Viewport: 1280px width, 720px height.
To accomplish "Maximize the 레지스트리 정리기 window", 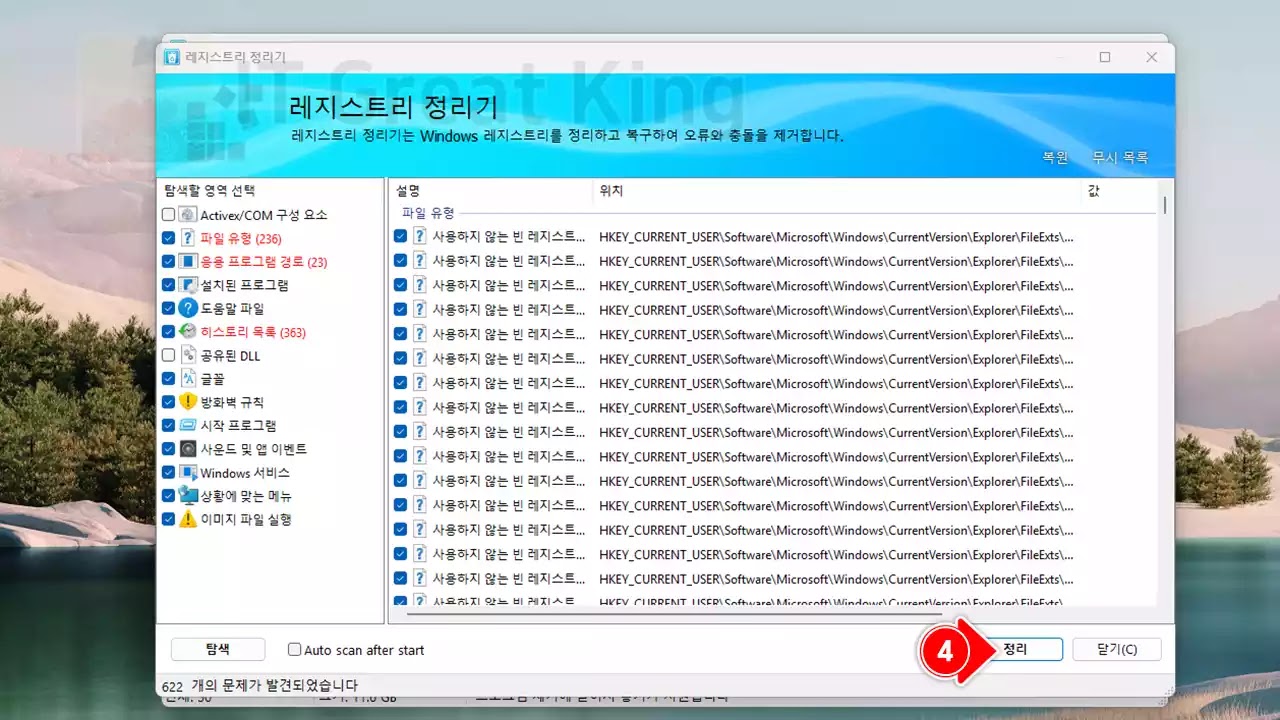I will click(1105, 57).
